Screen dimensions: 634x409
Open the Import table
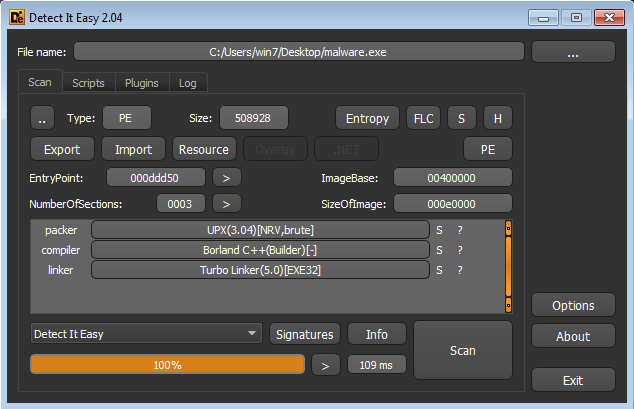pyautogui.click(x=133, y=149)
